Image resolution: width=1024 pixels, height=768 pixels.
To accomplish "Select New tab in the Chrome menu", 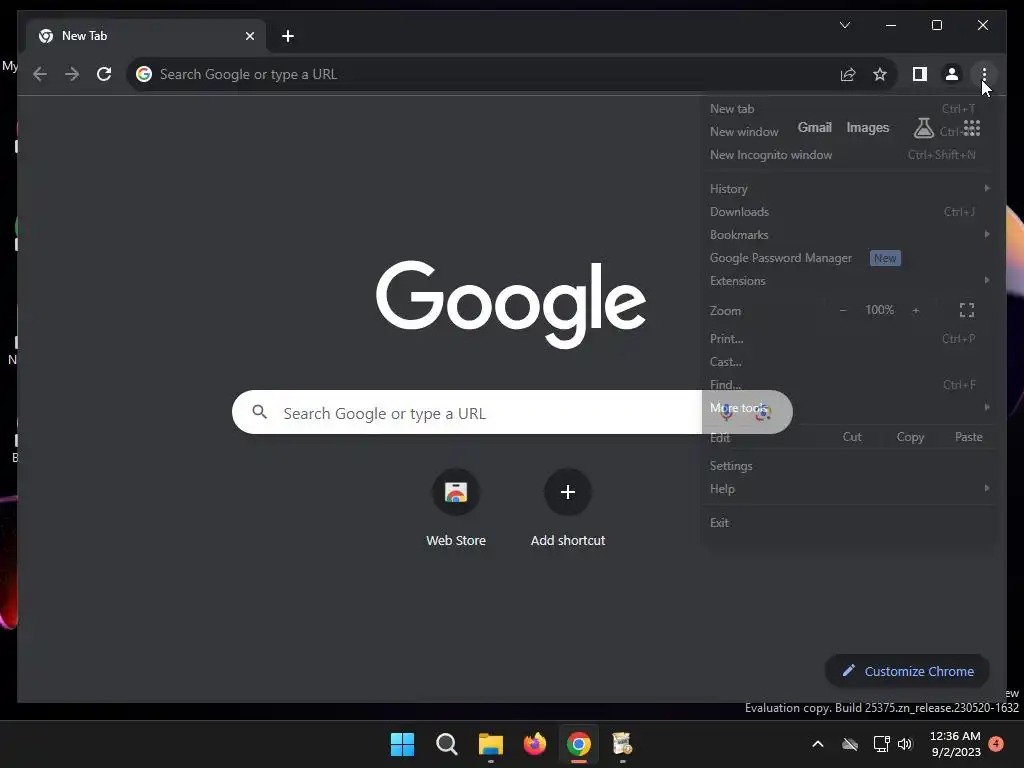I will pos(848,109).
